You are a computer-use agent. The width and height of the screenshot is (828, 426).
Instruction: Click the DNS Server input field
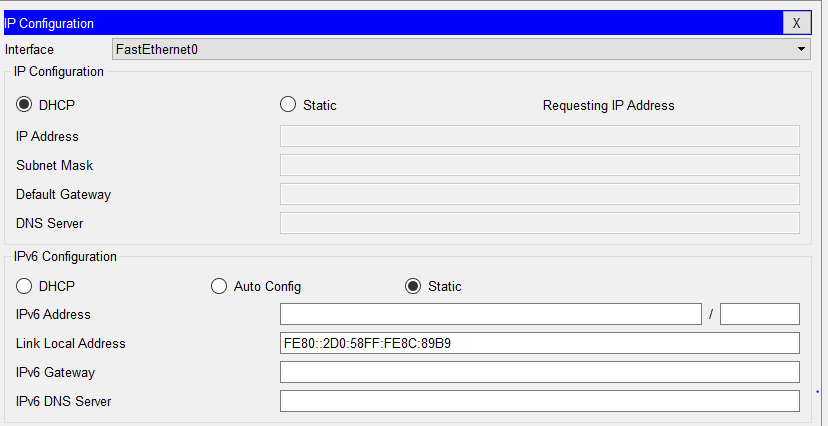click(540, 223)
